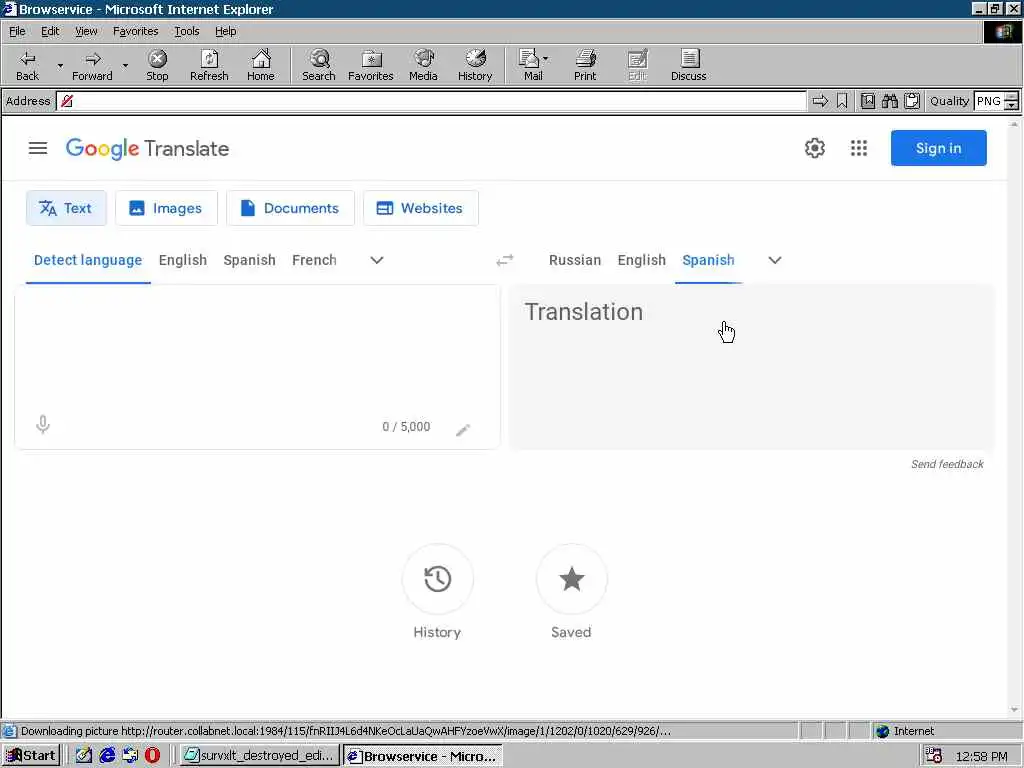The image size is (1024, 768).
Task: Launch Internet Explorer from quick launch
Action: (108, 756)
